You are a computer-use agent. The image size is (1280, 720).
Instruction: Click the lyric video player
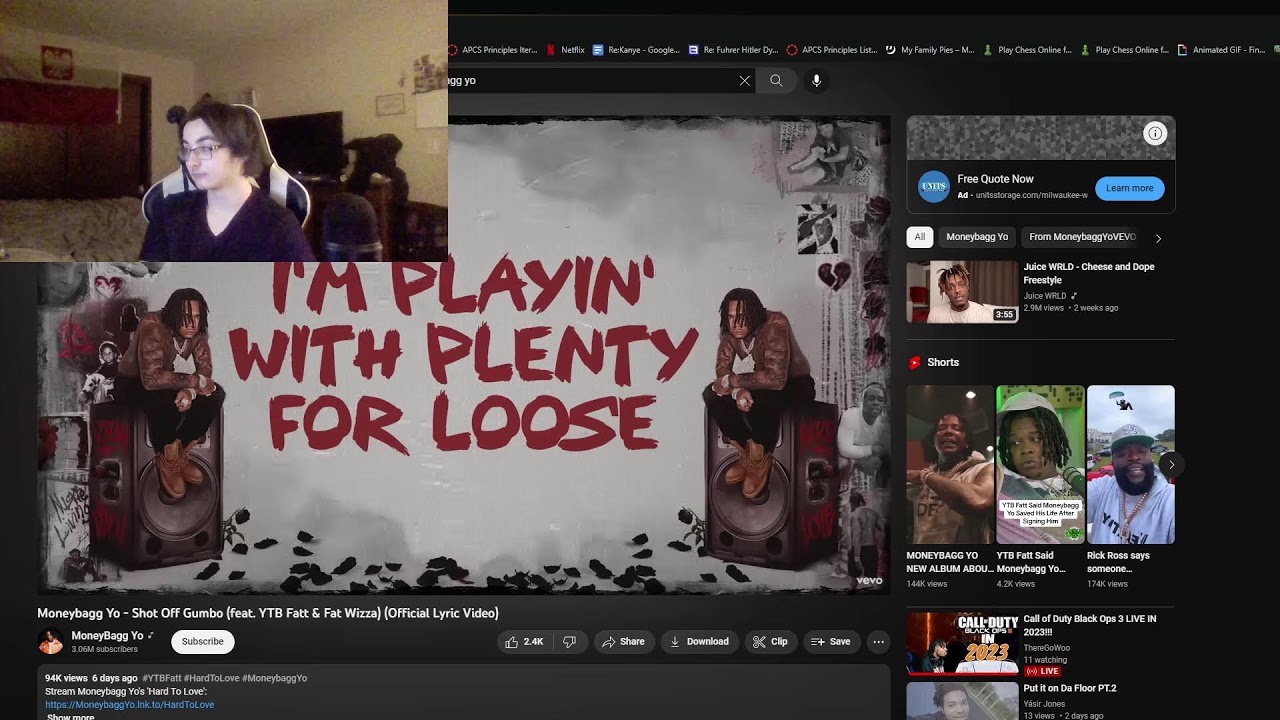(x=464, y=355)
